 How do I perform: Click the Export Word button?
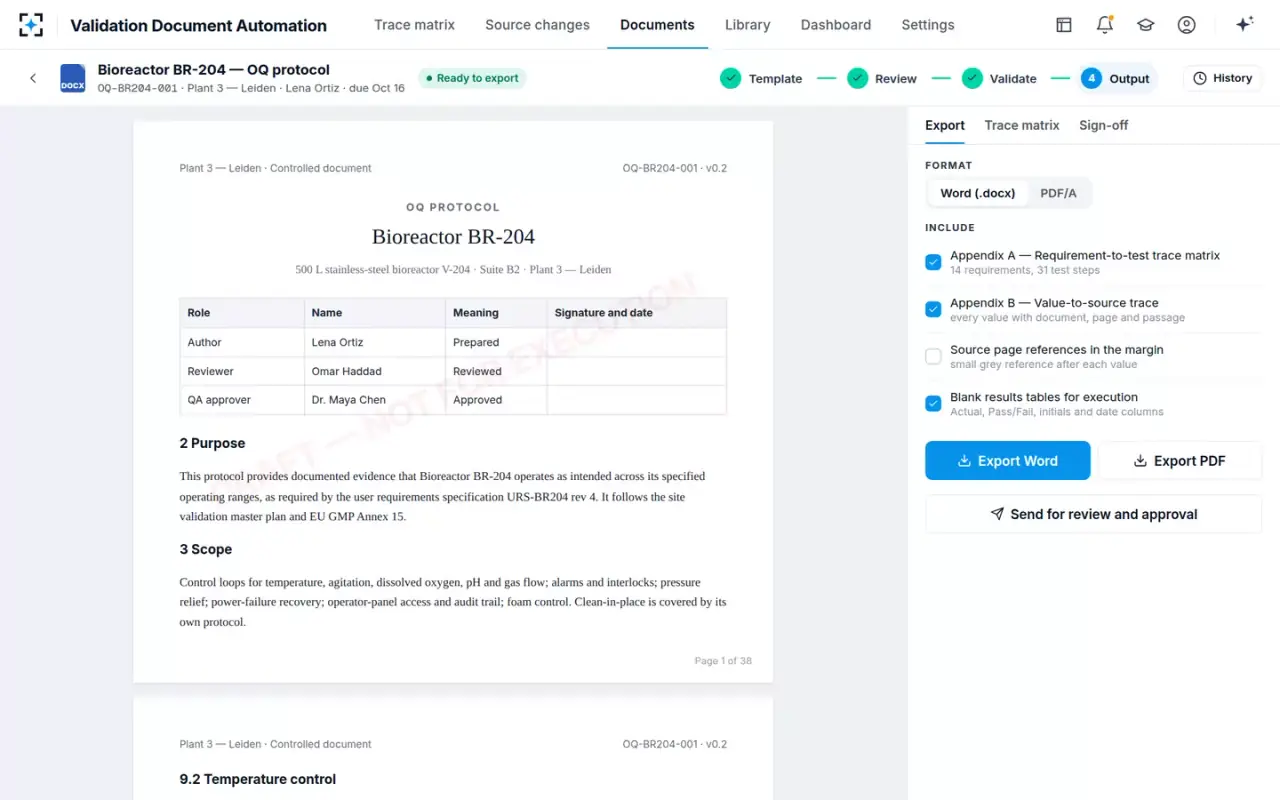coord(1007,461)
